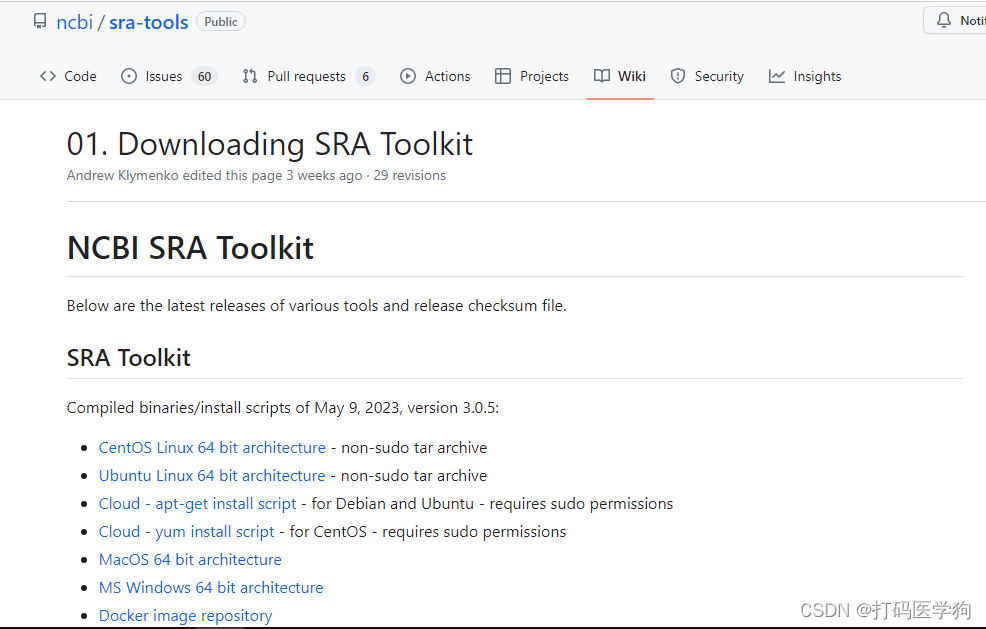Click the page title 01. Downloading SRA Toolkit
The image size is (986, 629).
[x=269, y=144]
